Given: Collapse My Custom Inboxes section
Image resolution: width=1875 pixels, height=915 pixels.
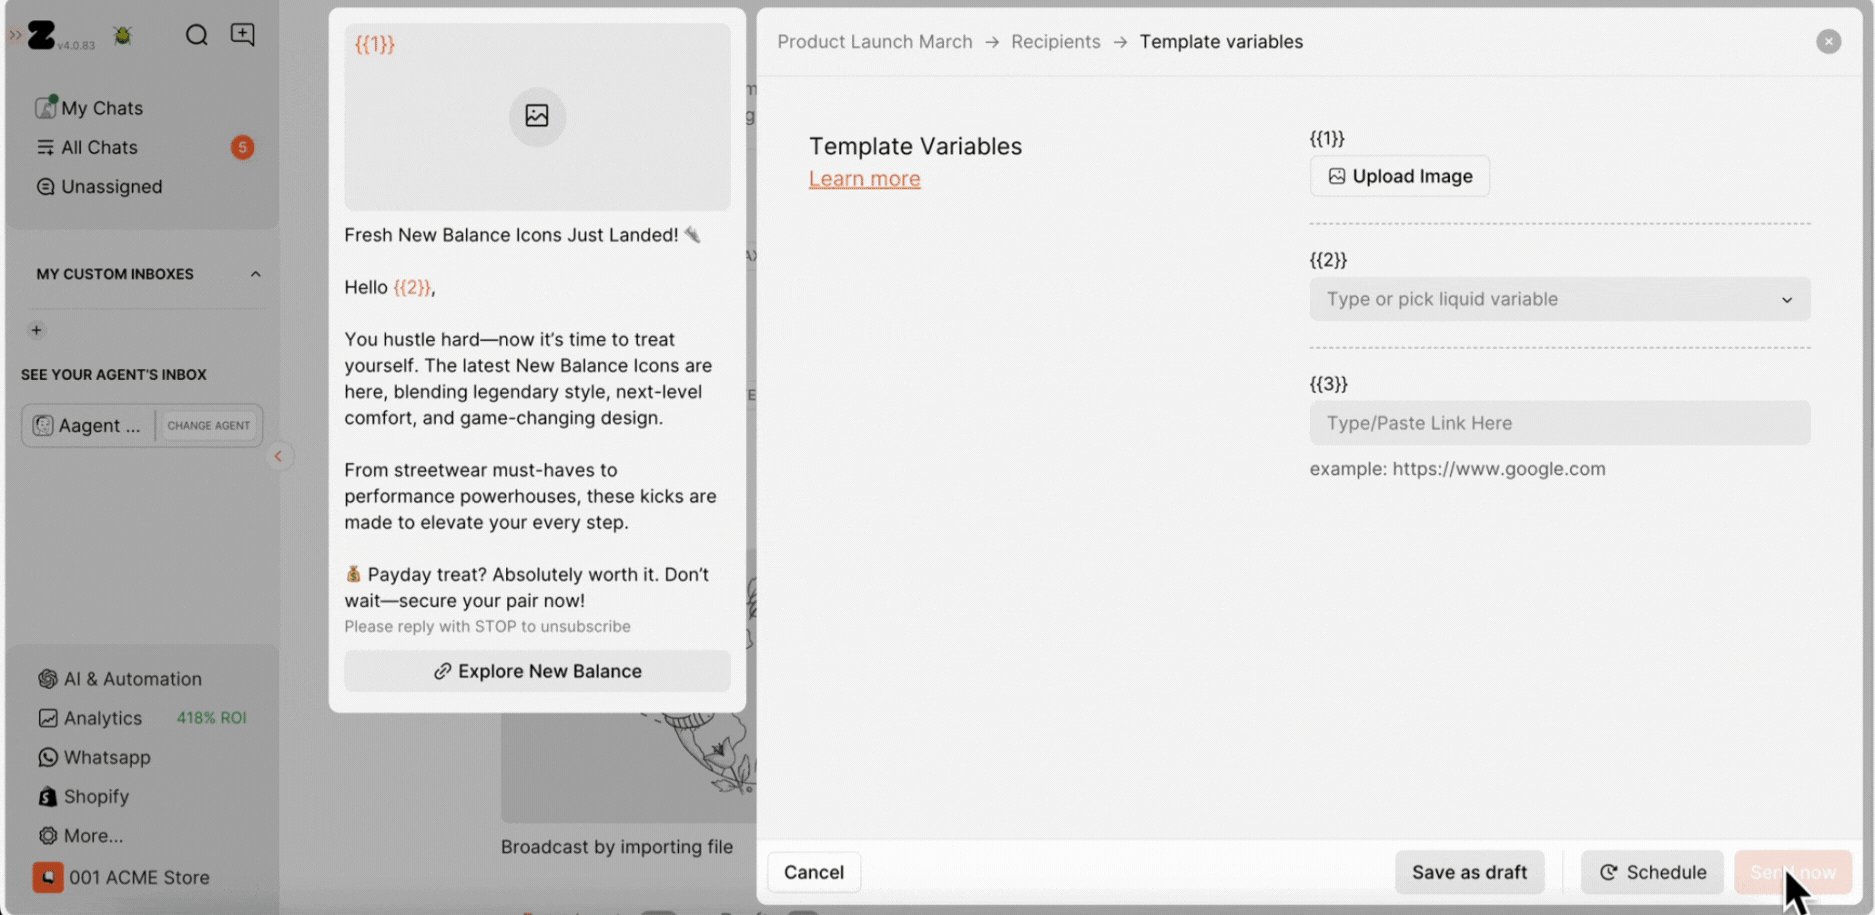Looking at the screenshot, I should point(255,274).
